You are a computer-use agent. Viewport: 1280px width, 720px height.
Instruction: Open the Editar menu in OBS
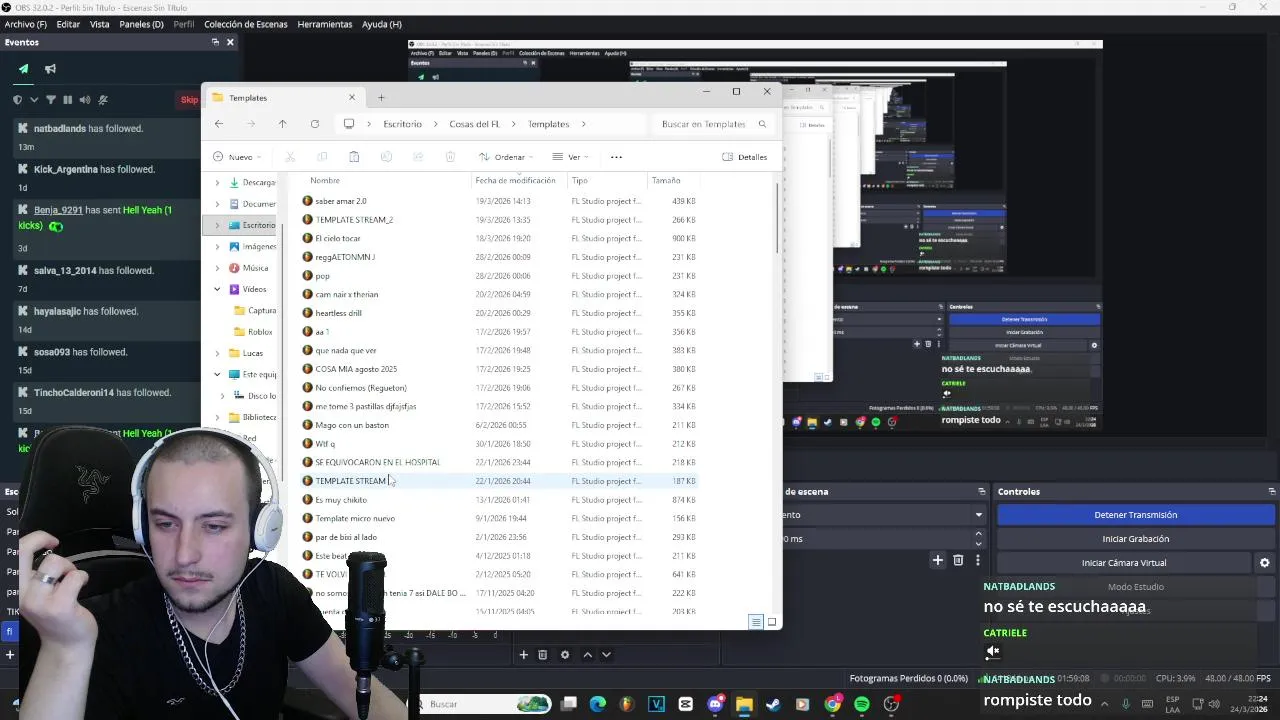[x=68, y=24]
